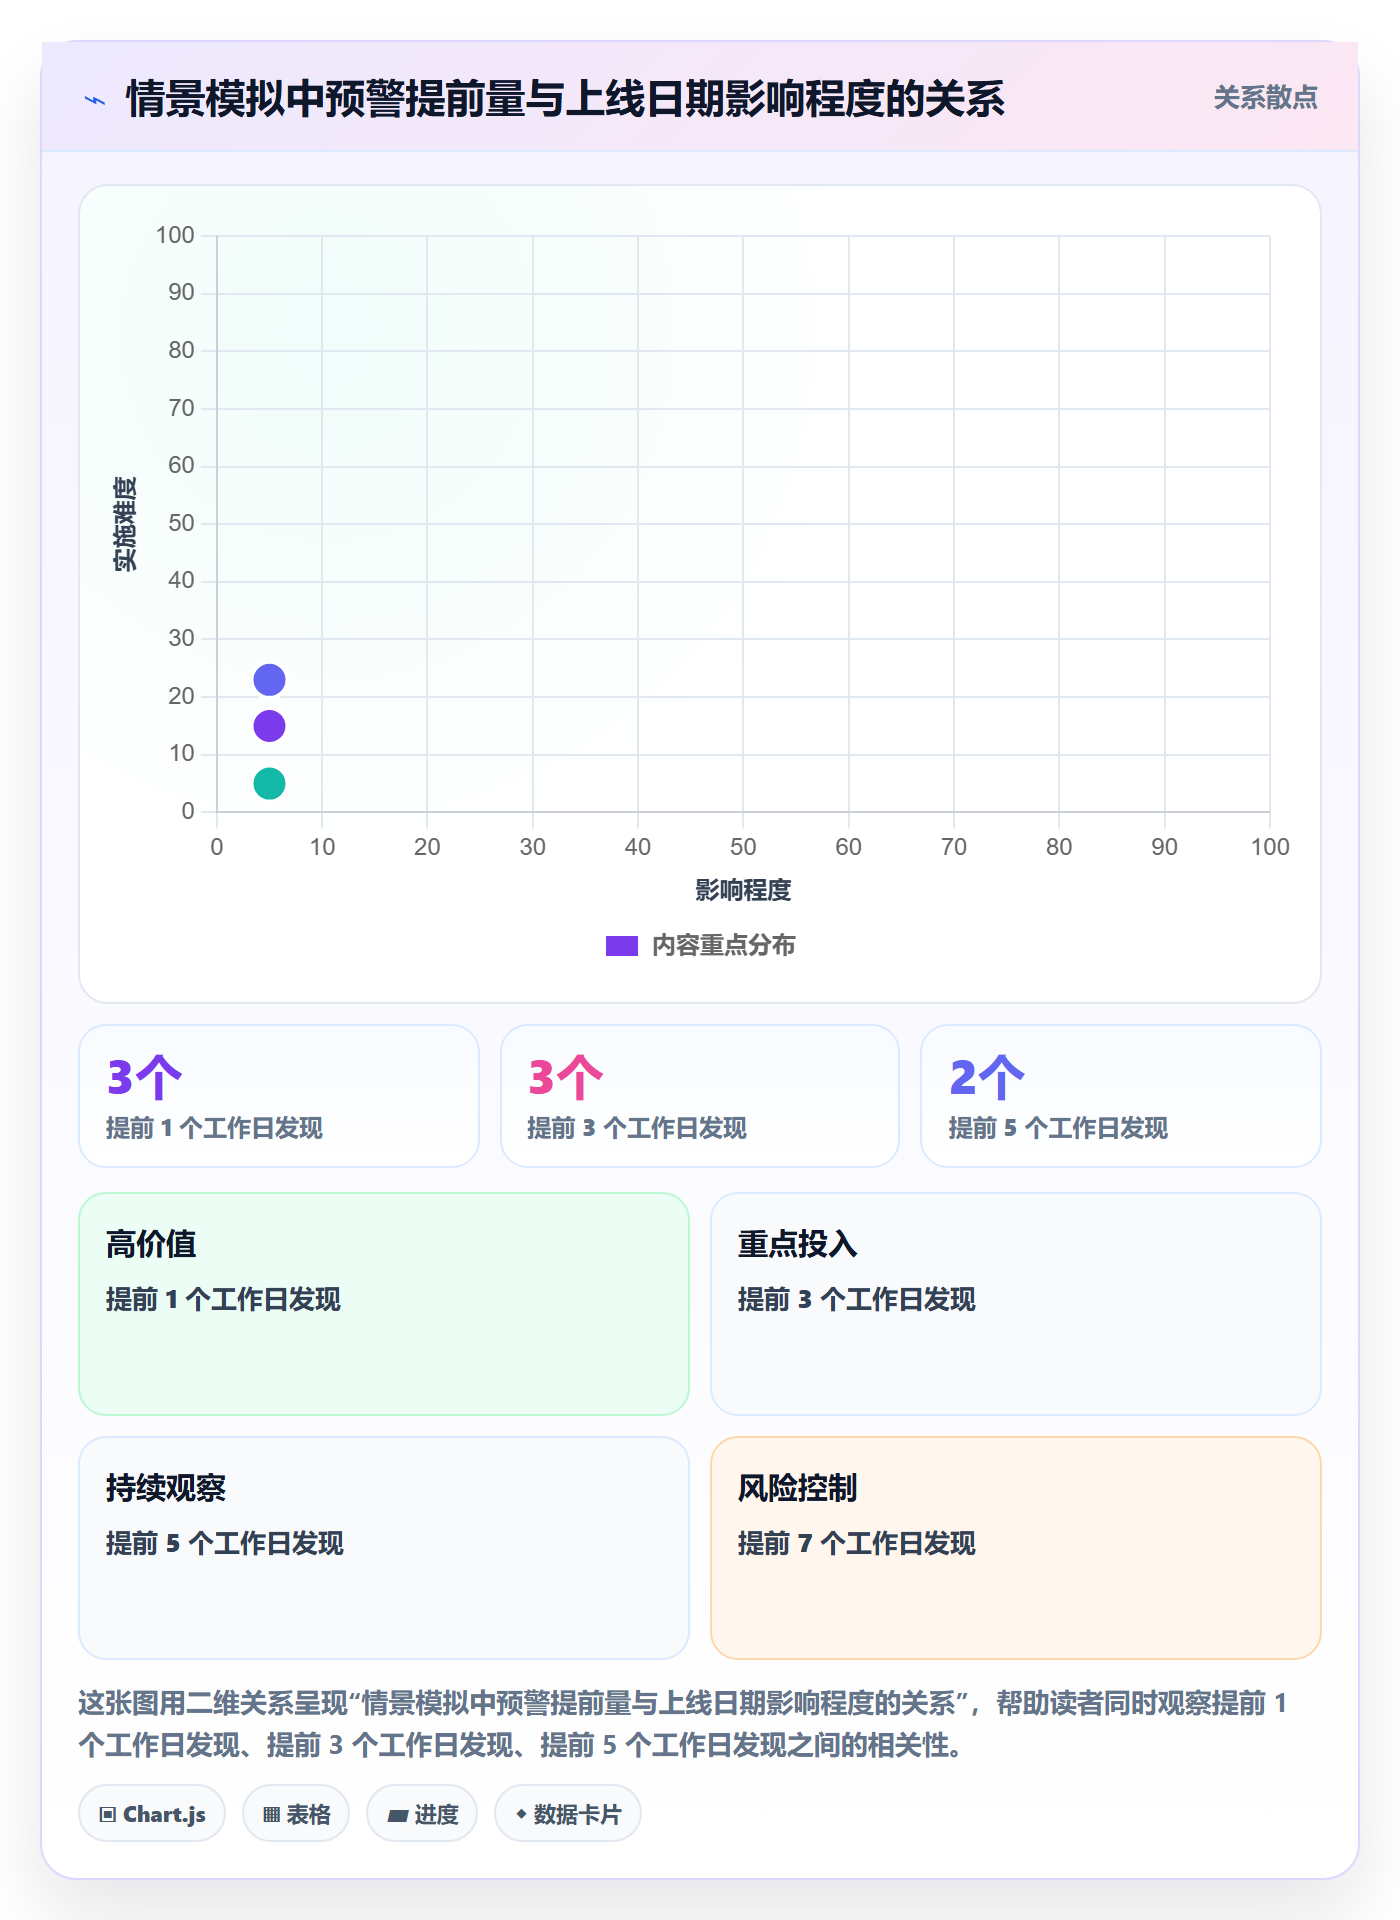Select the purple 3个 stat card

point(279,1096)
